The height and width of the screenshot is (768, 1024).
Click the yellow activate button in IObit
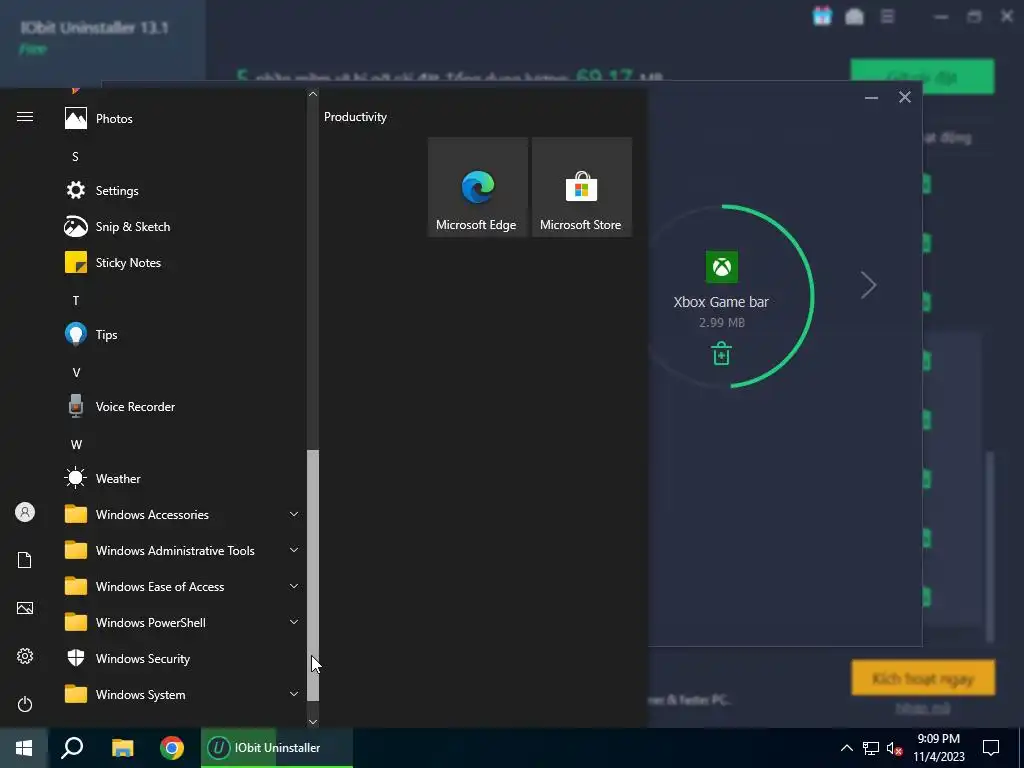click(923, 677)
